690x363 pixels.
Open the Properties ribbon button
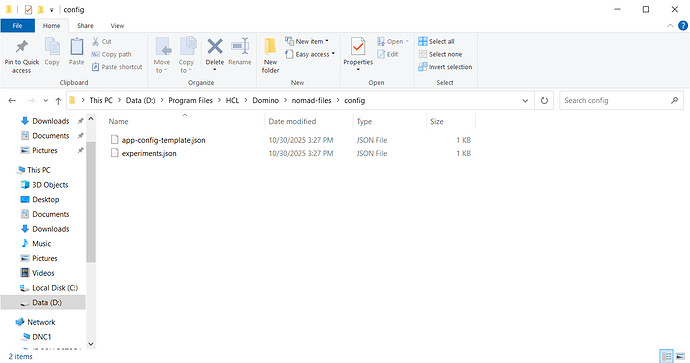(358, 53)
